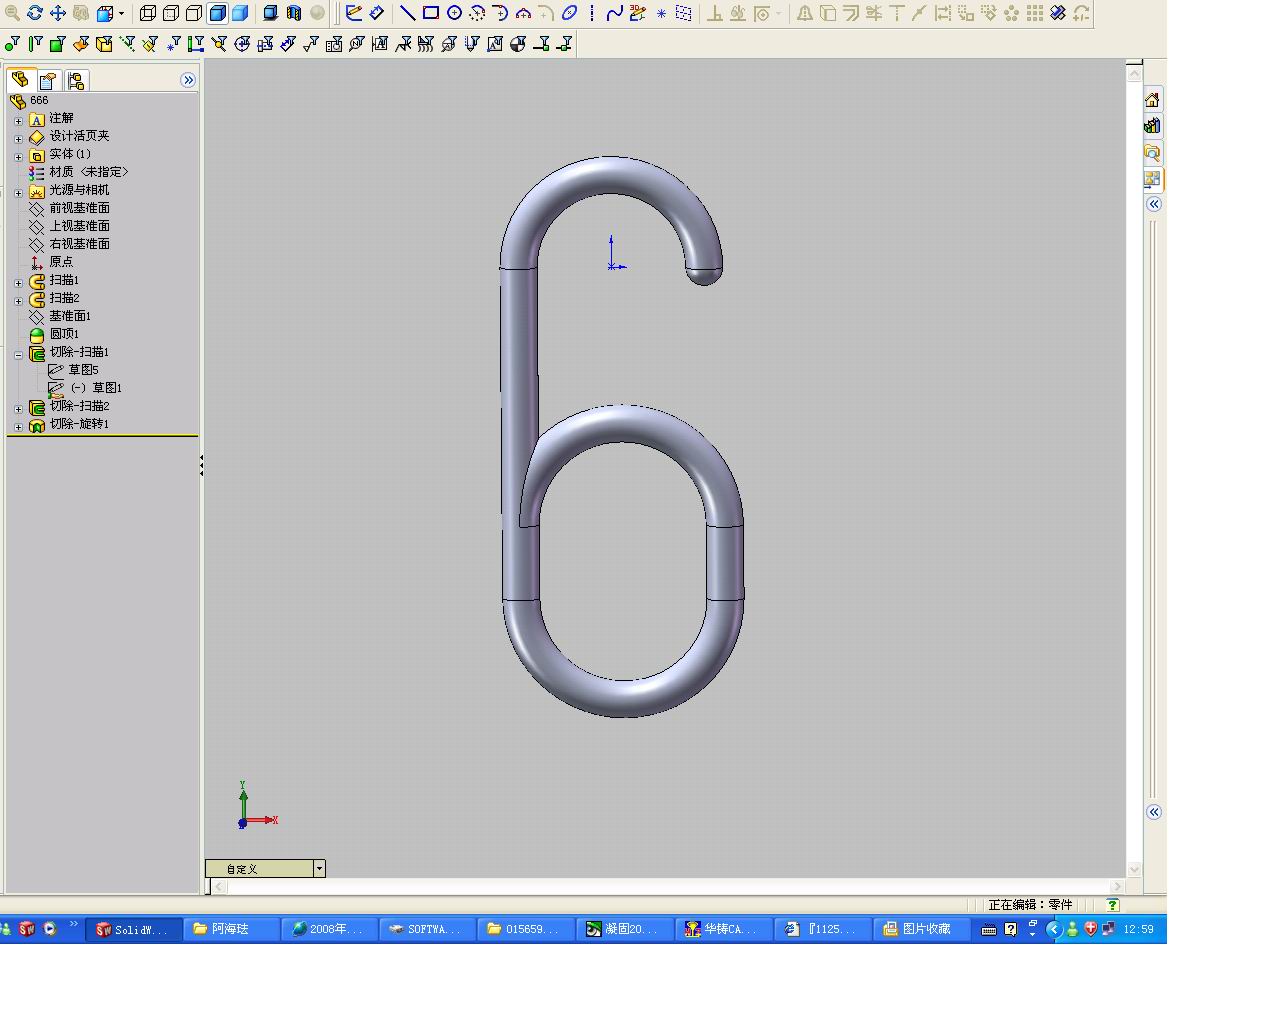Switch to the FeatureManager design tree tab
Image resolution: width=1280 pixels, height=1024 pixels.
pyautogui.click(x=20, y=80)
